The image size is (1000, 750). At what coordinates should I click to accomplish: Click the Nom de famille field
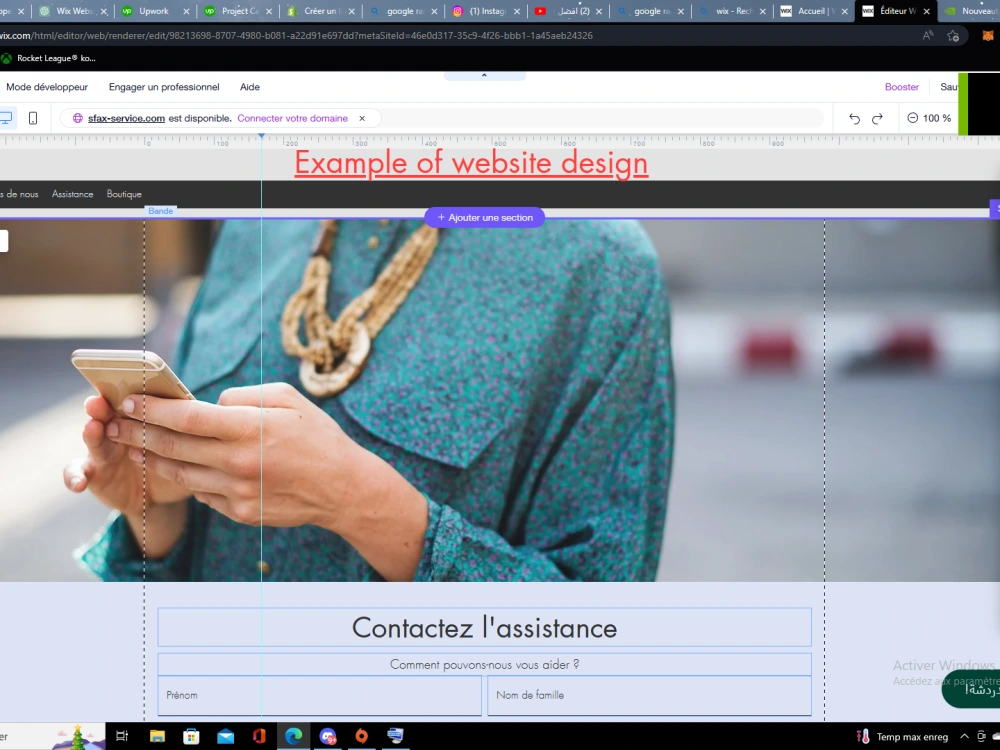pyautogui.click(x=649, y=695)
